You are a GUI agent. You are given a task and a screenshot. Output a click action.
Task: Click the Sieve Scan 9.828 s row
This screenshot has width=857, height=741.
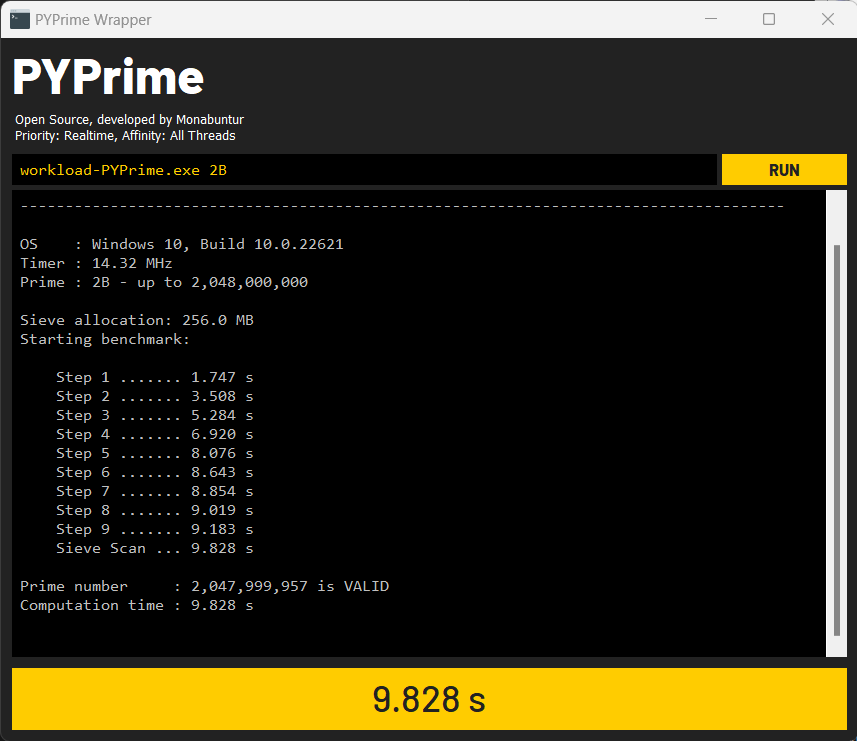point(155,548)
